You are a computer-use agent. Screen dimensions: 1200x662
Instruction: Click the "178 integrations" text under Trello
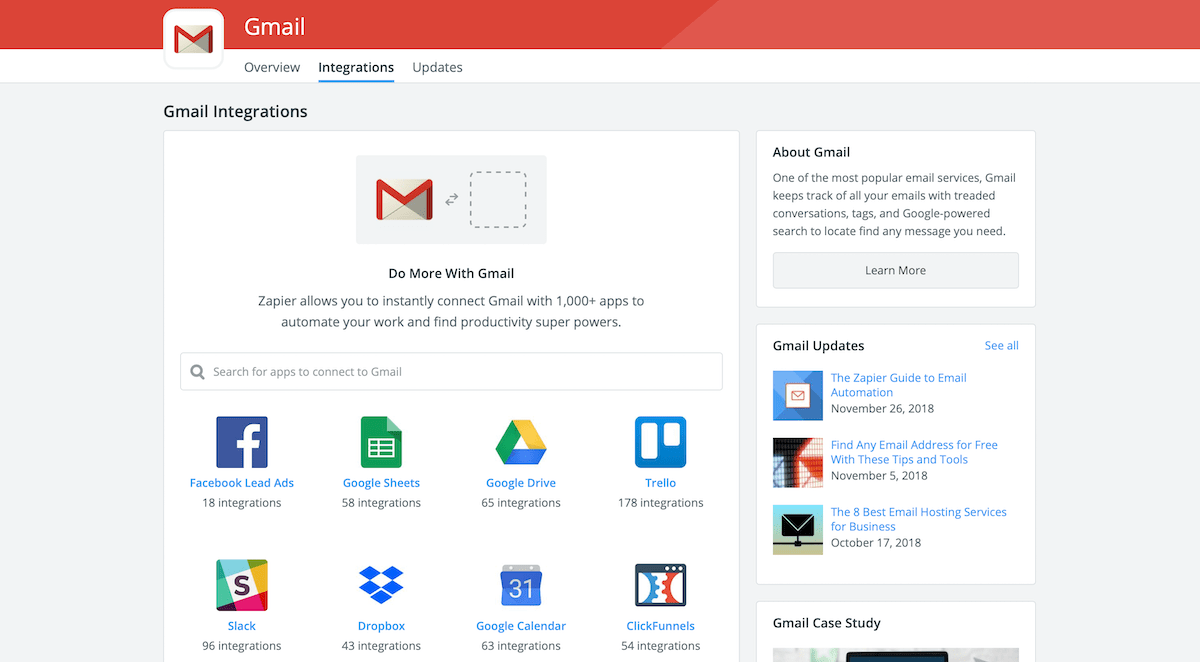[660, 503]
